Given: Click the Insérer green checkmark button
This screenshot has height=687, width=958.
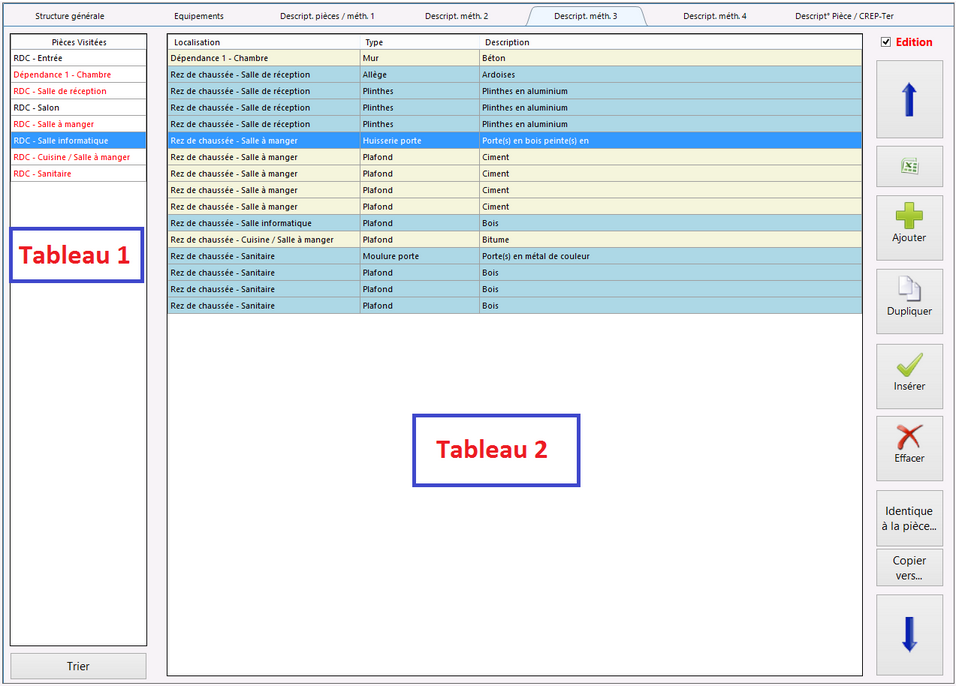Looking at the screenshot, I should click(x=909, y=377).
